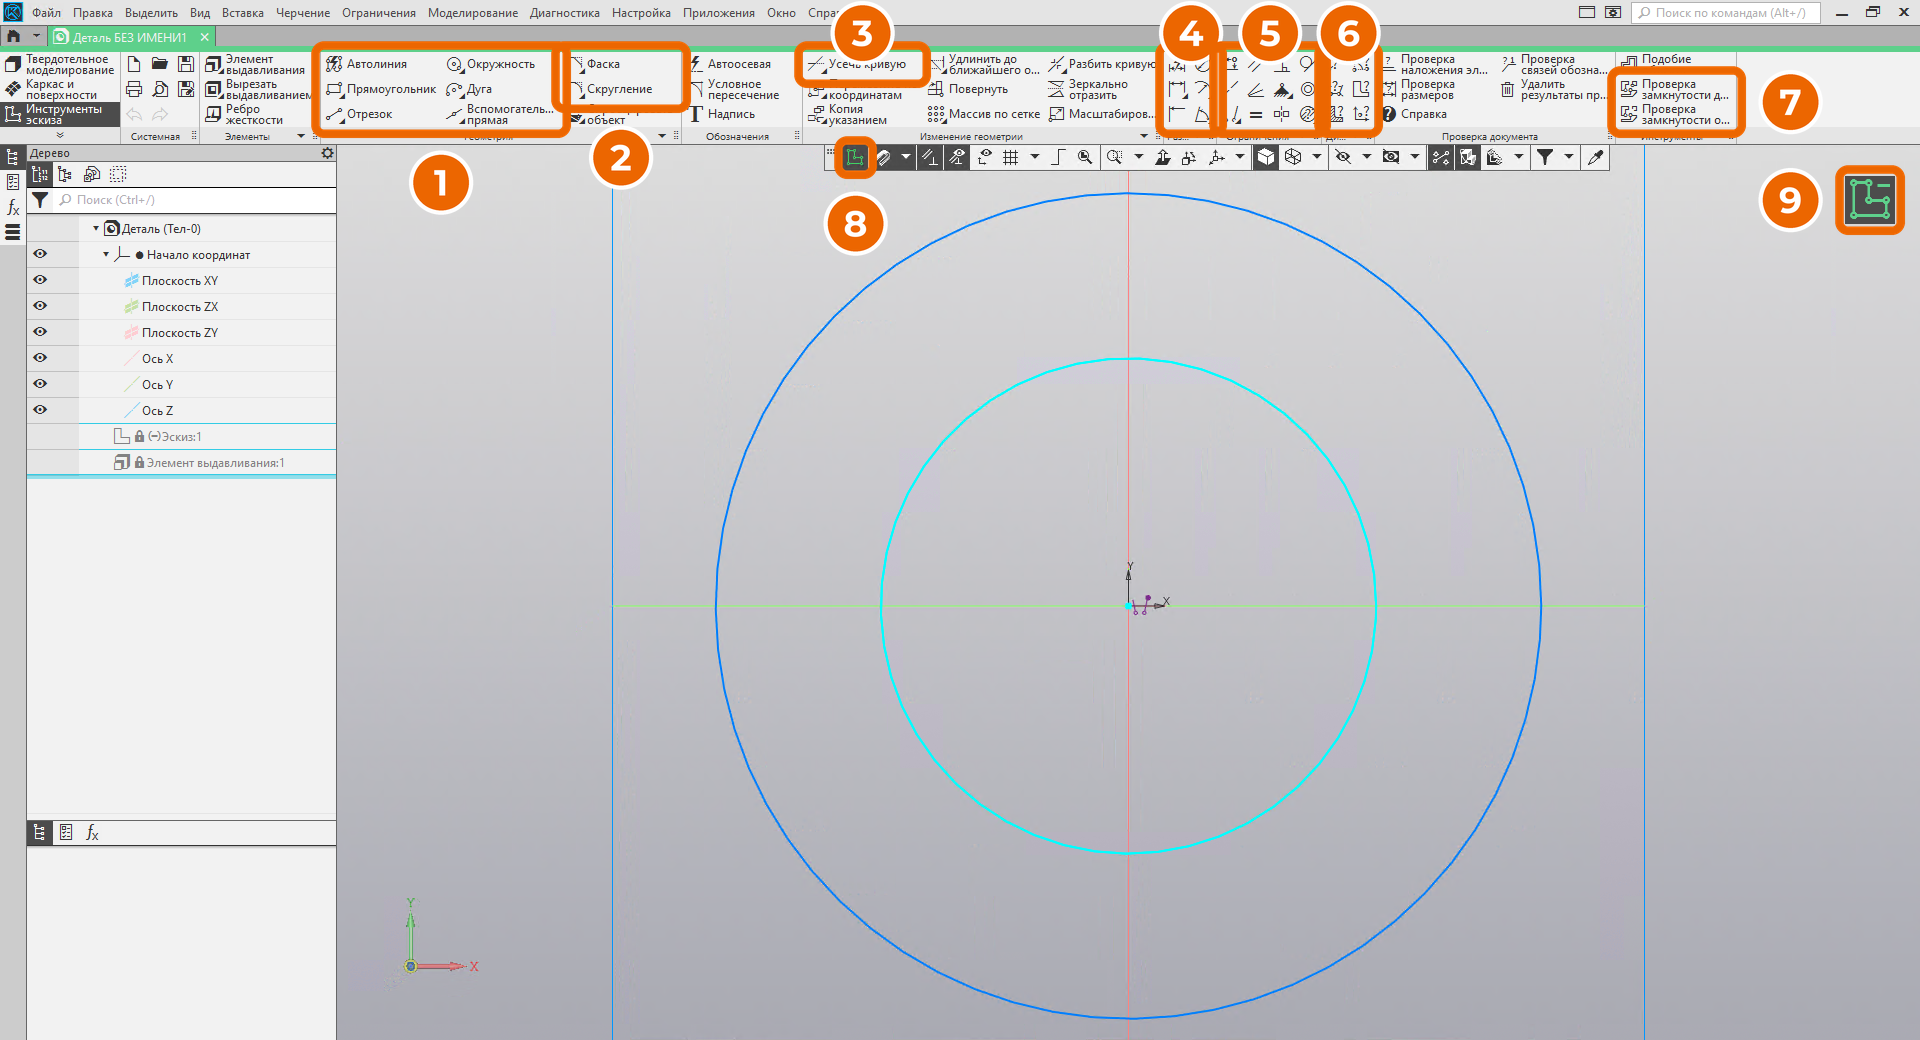
Task: Select the Автоосевая centerline tool
Action: coord(730,64)
